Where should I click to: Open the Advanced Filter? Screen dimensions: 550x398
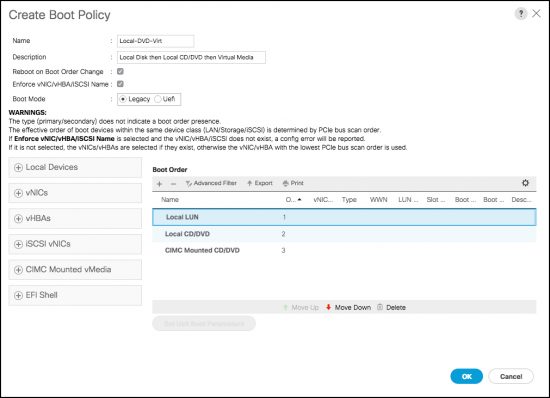tap(211, 183)
